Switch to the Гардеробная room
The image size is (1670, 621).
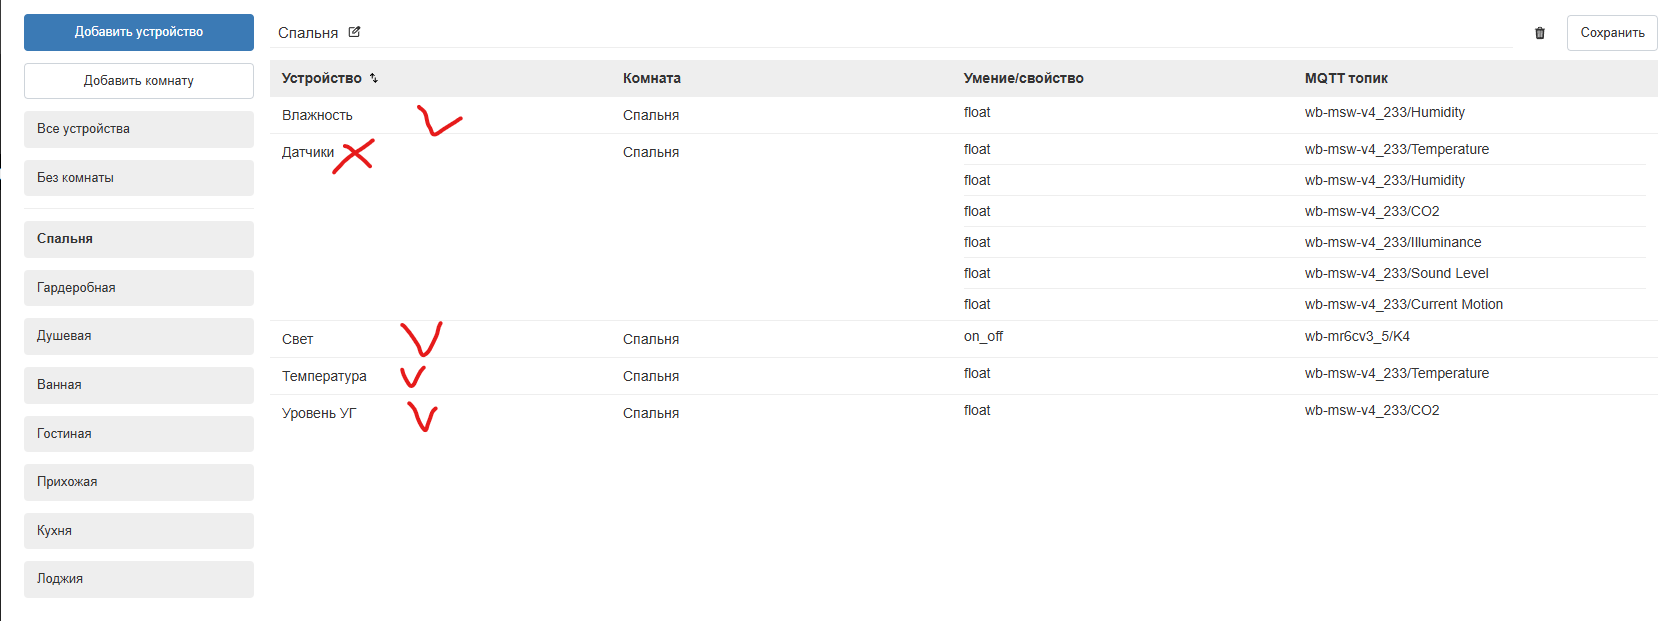point(139,288)
